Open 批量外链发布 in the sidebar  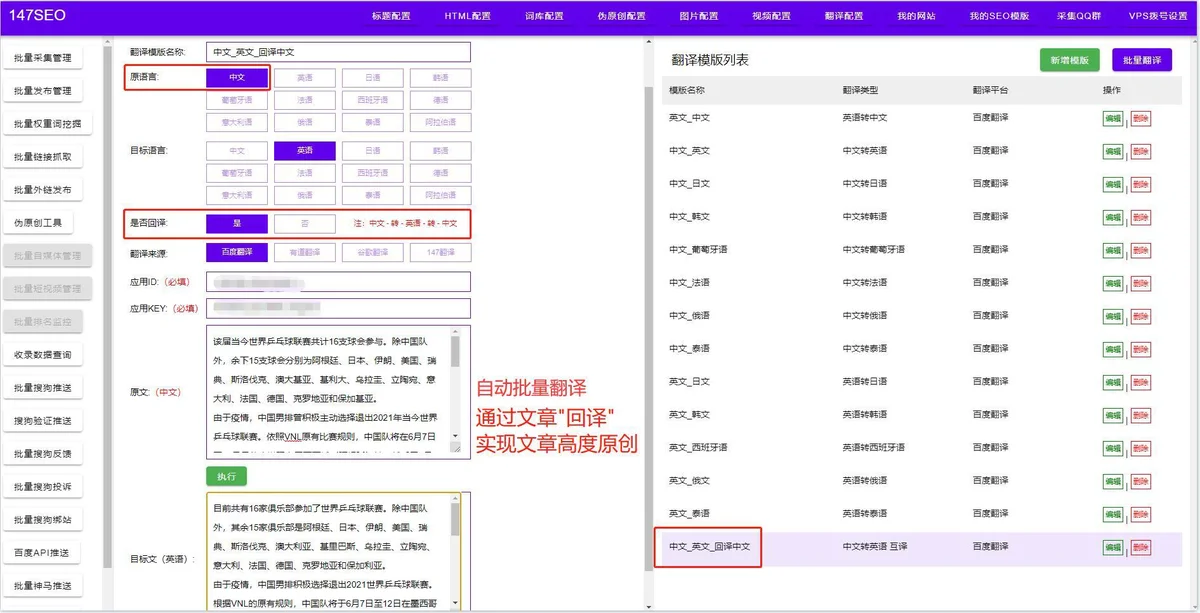[x=43, y=190]
